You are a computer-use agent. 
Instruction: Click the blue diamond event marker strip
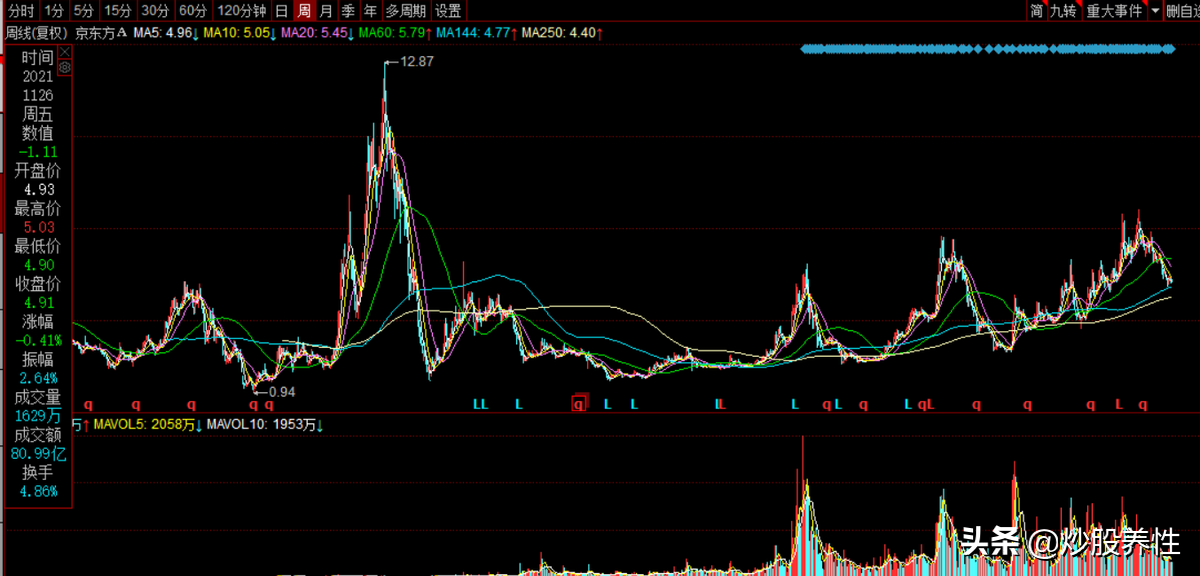coord(987,48)
